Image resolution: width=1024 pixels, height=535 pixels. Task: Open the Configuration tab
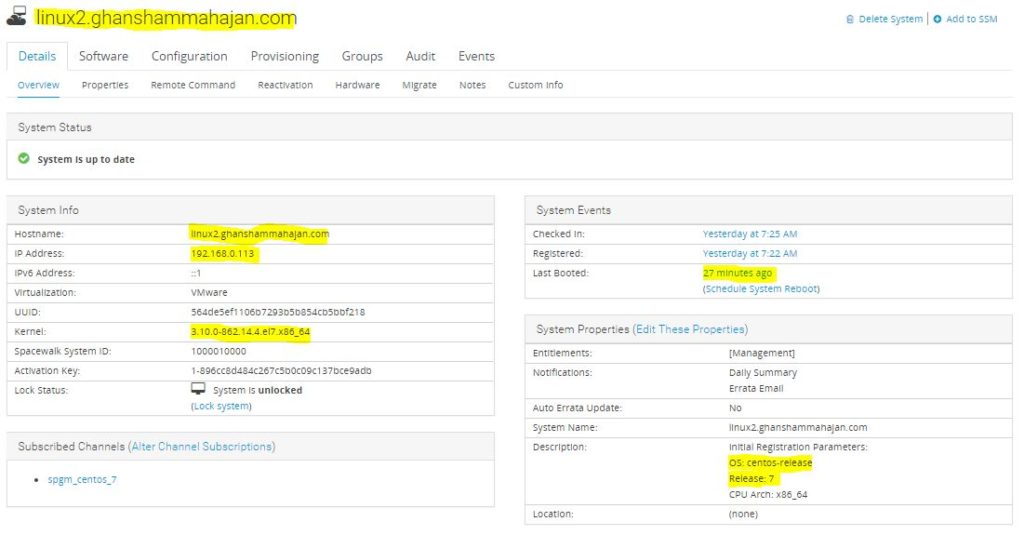pos(189,56)
